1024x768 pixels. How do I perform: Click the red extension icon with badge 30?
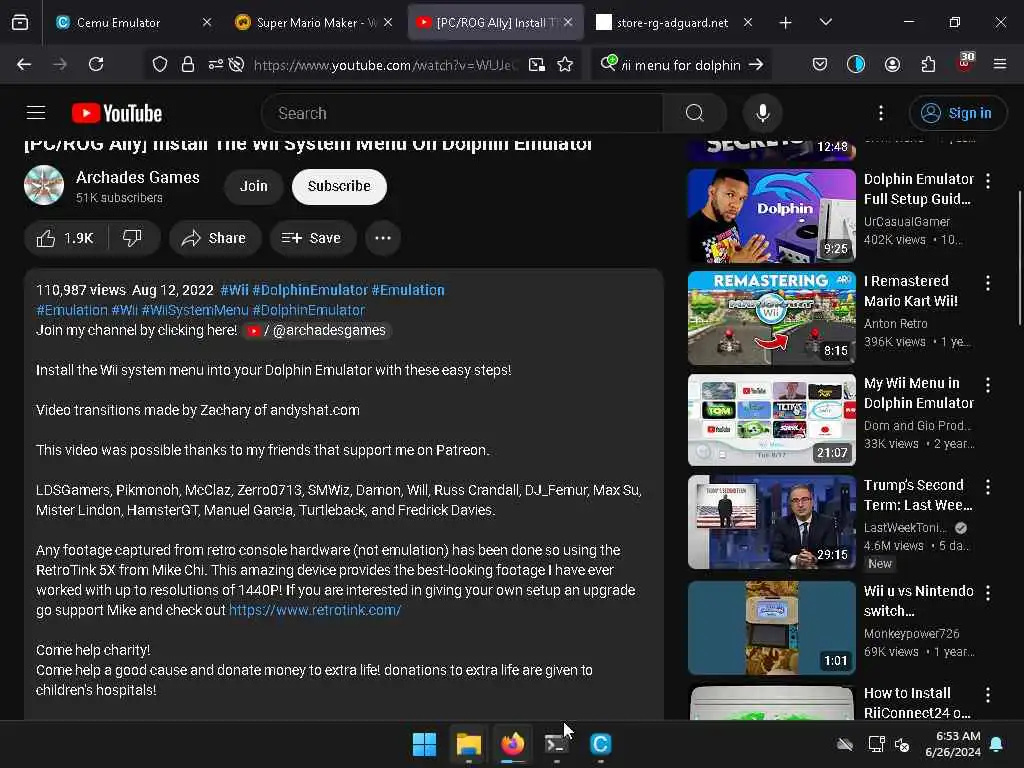point(965,63)
